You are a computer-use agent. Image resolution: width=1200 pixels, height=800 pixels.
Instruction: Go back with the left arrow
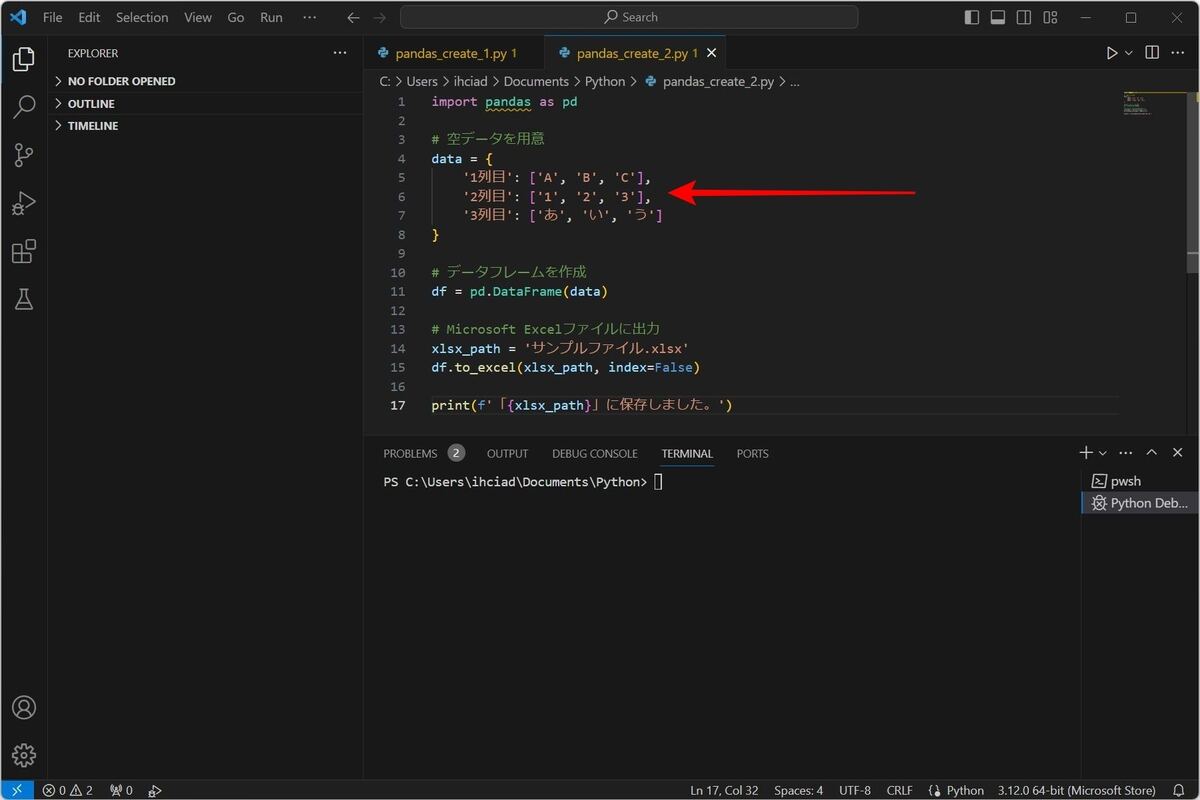click(x=353, y=17)
